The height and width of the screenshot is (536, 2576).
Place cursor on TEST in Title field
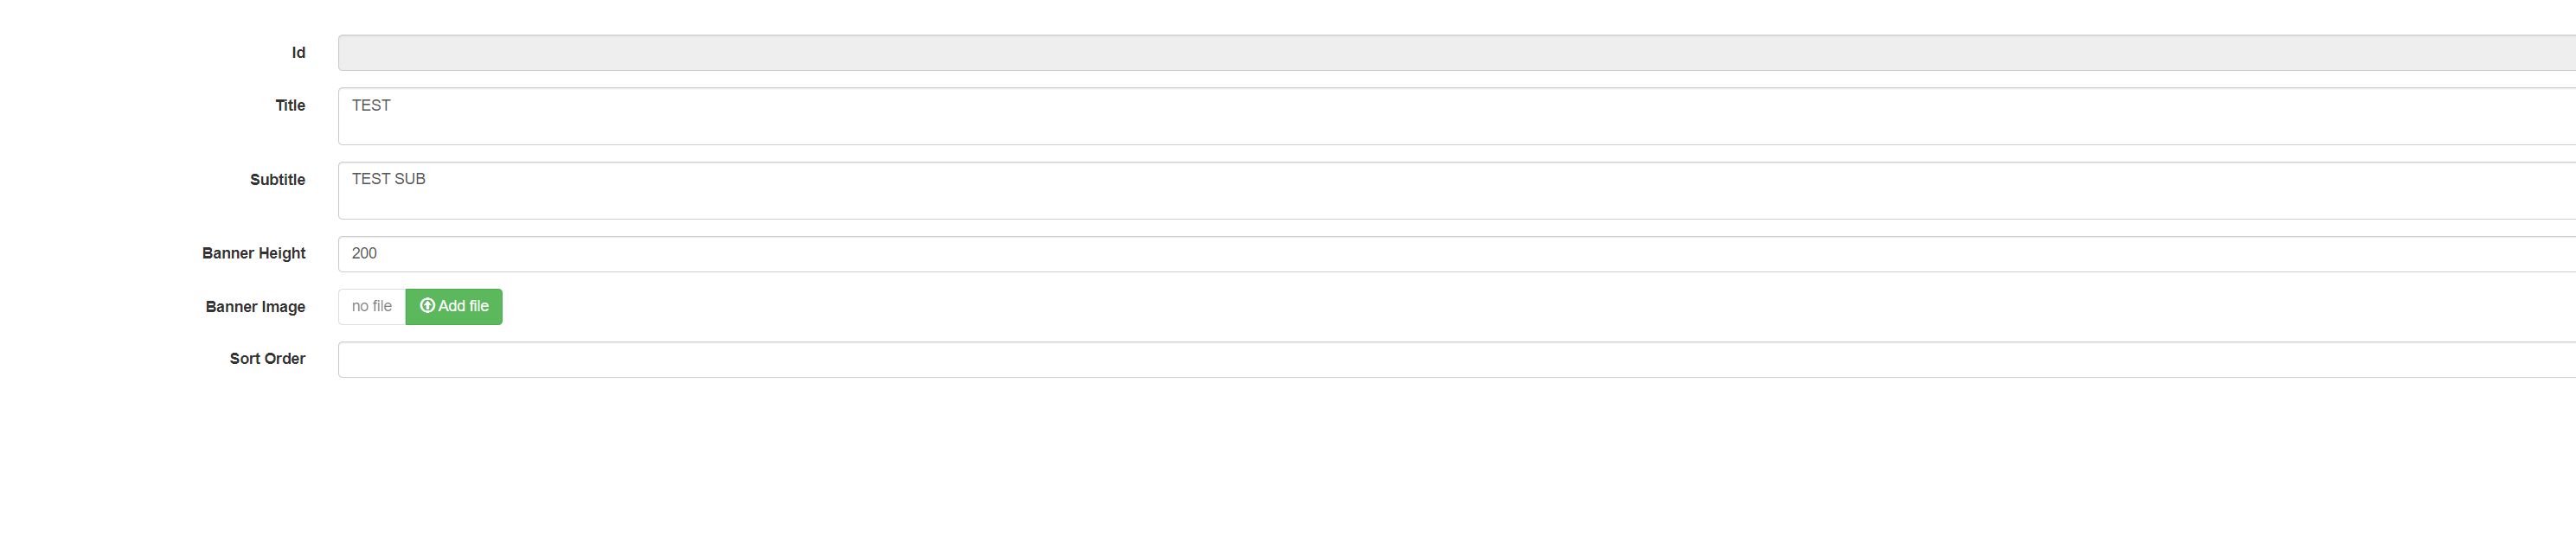pos(371,106)
